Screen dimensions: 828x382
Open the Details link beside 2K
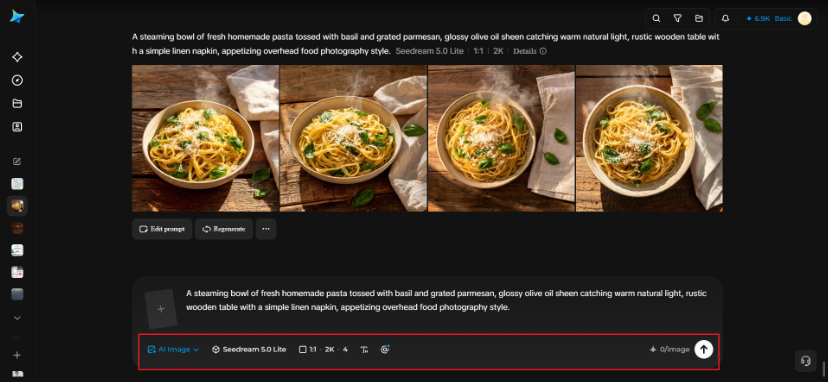[x=530, y=51]
